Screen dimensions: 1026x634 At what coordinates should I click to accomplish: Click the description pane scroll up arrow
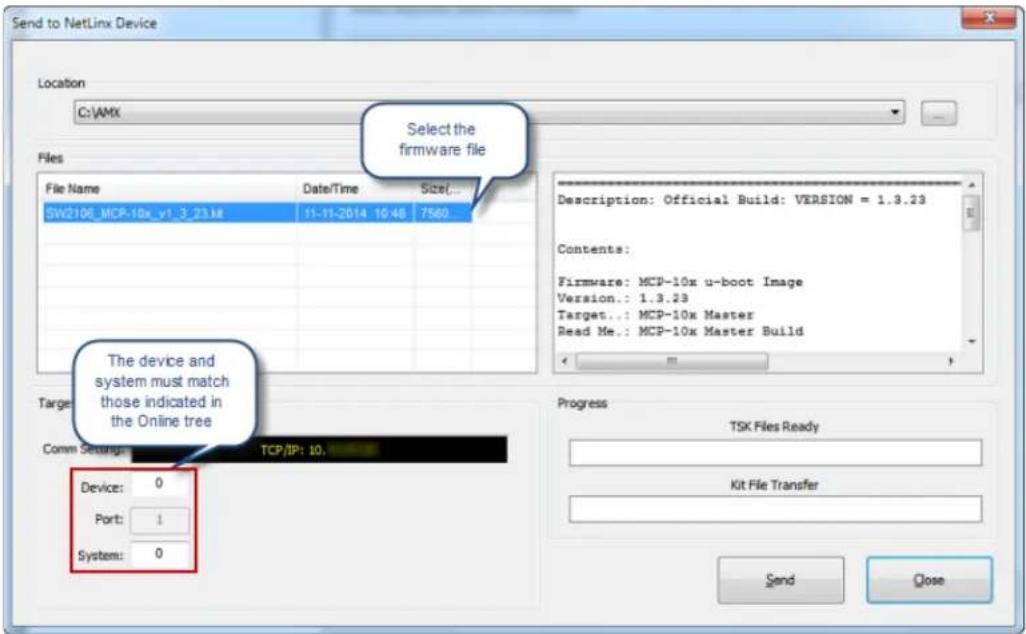tap(972, 185)
